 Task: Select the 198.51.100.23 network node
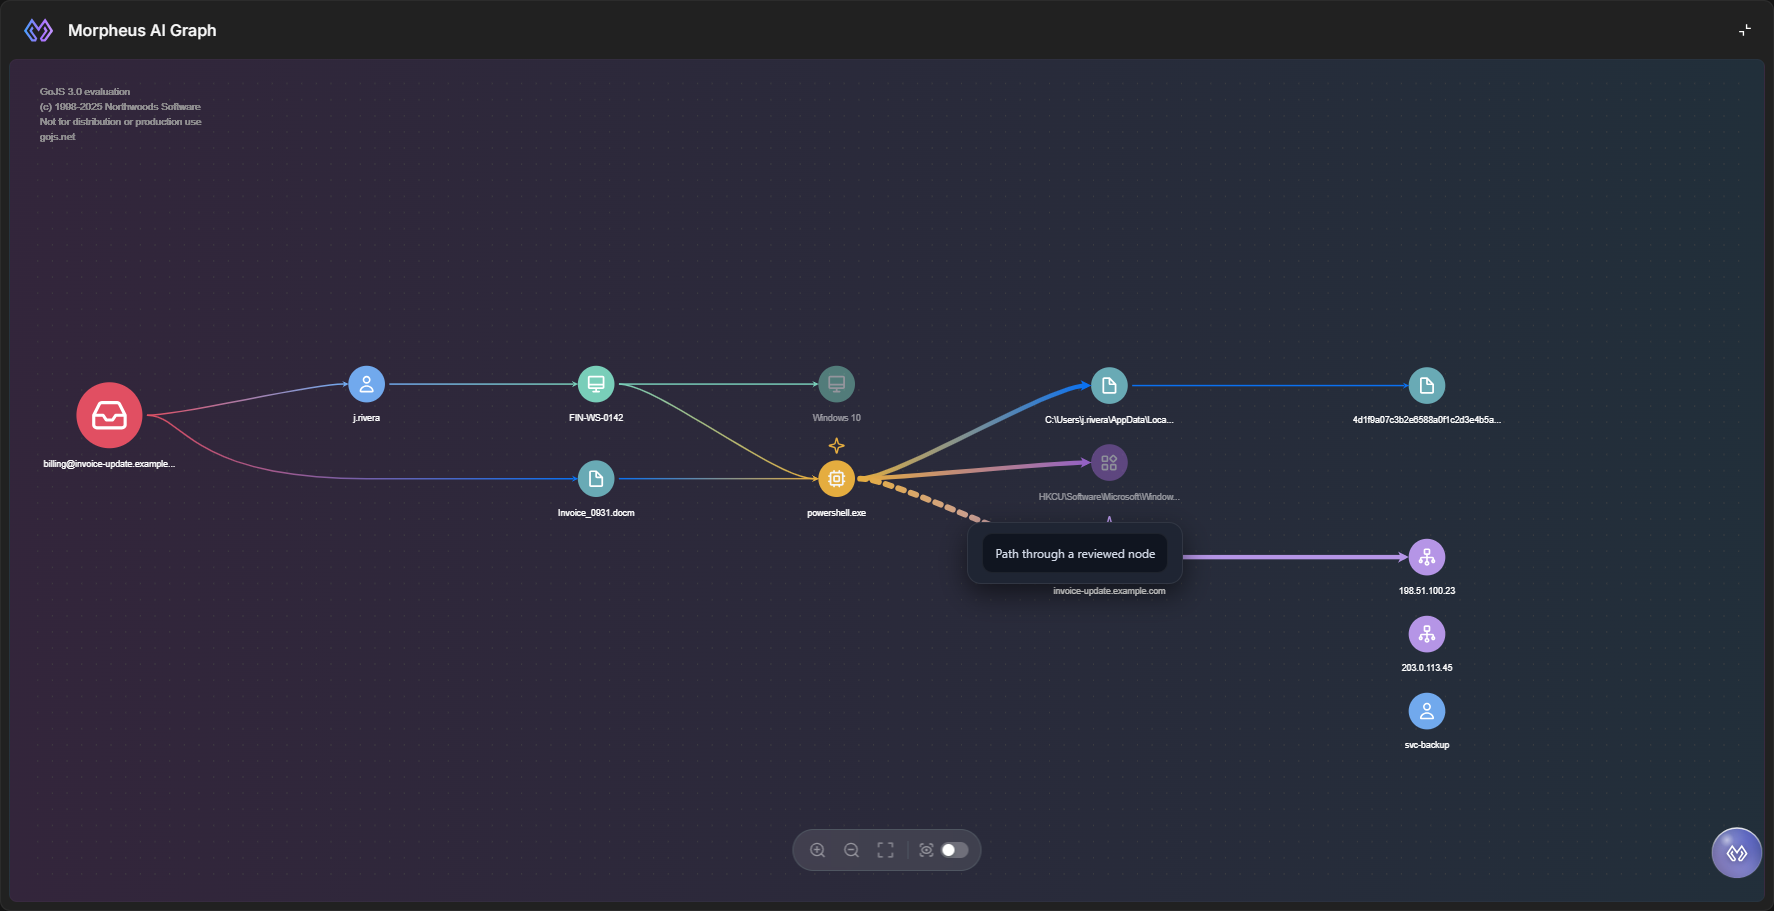[x=1426, y=558]
